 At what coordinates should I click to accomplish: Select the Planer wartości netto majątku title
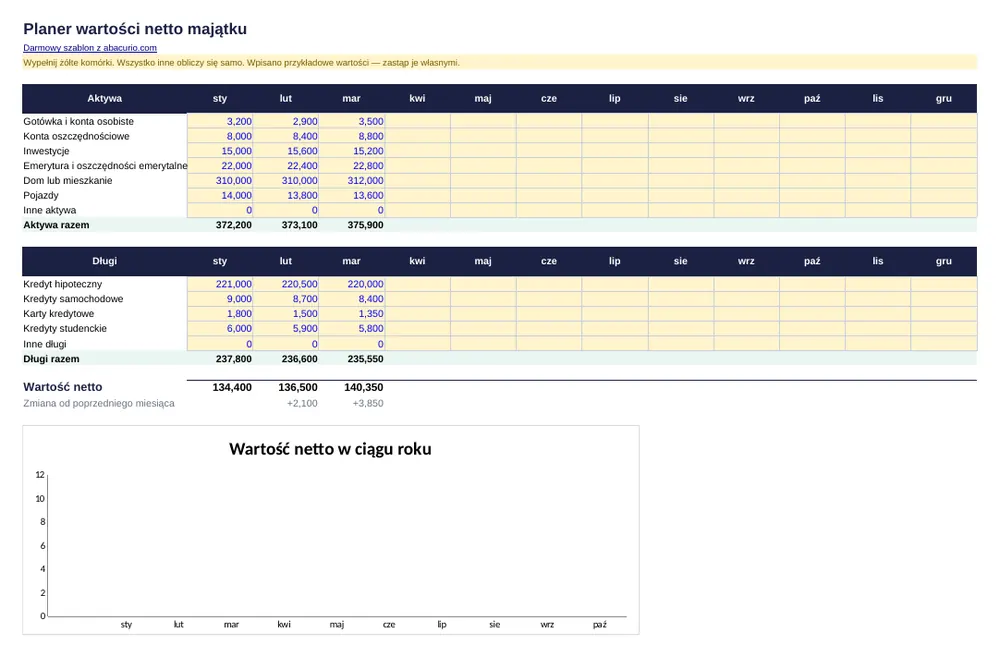pyautogui.click(x=135, y=29)
